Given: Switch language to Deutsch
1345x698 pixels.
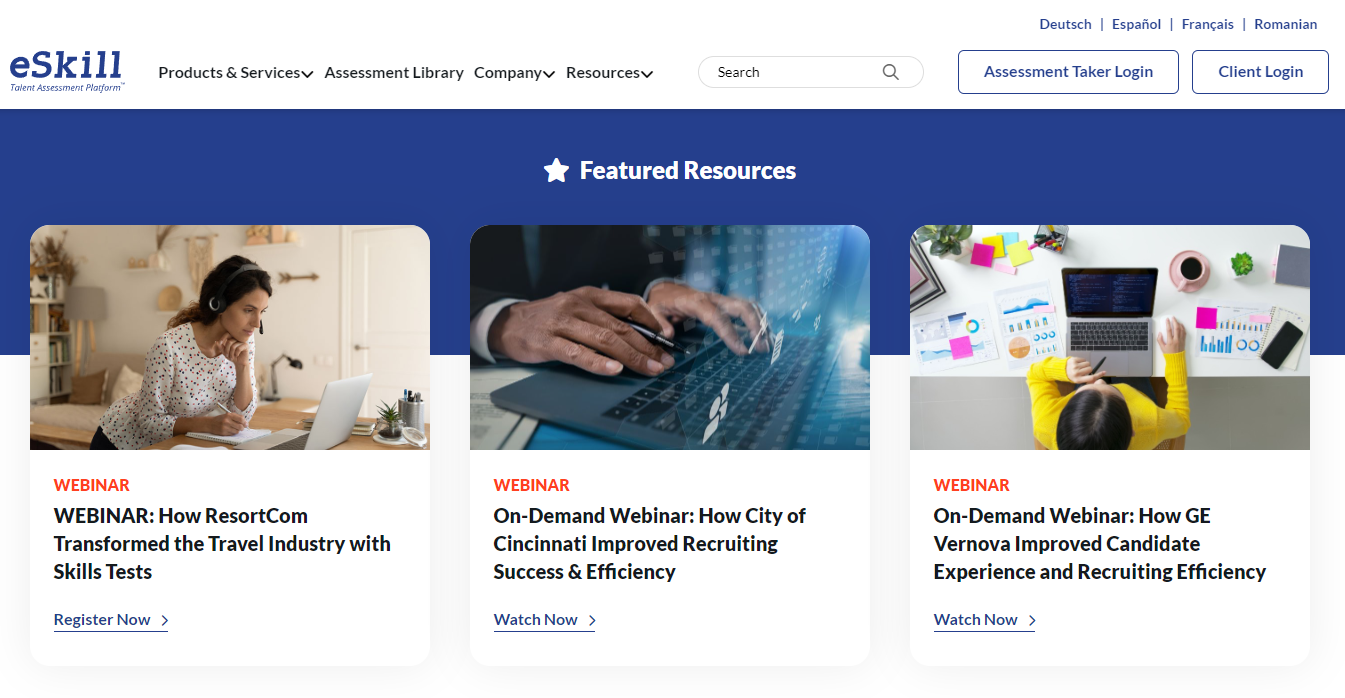Looking at the screenshot, I should tap(1065, 24).
